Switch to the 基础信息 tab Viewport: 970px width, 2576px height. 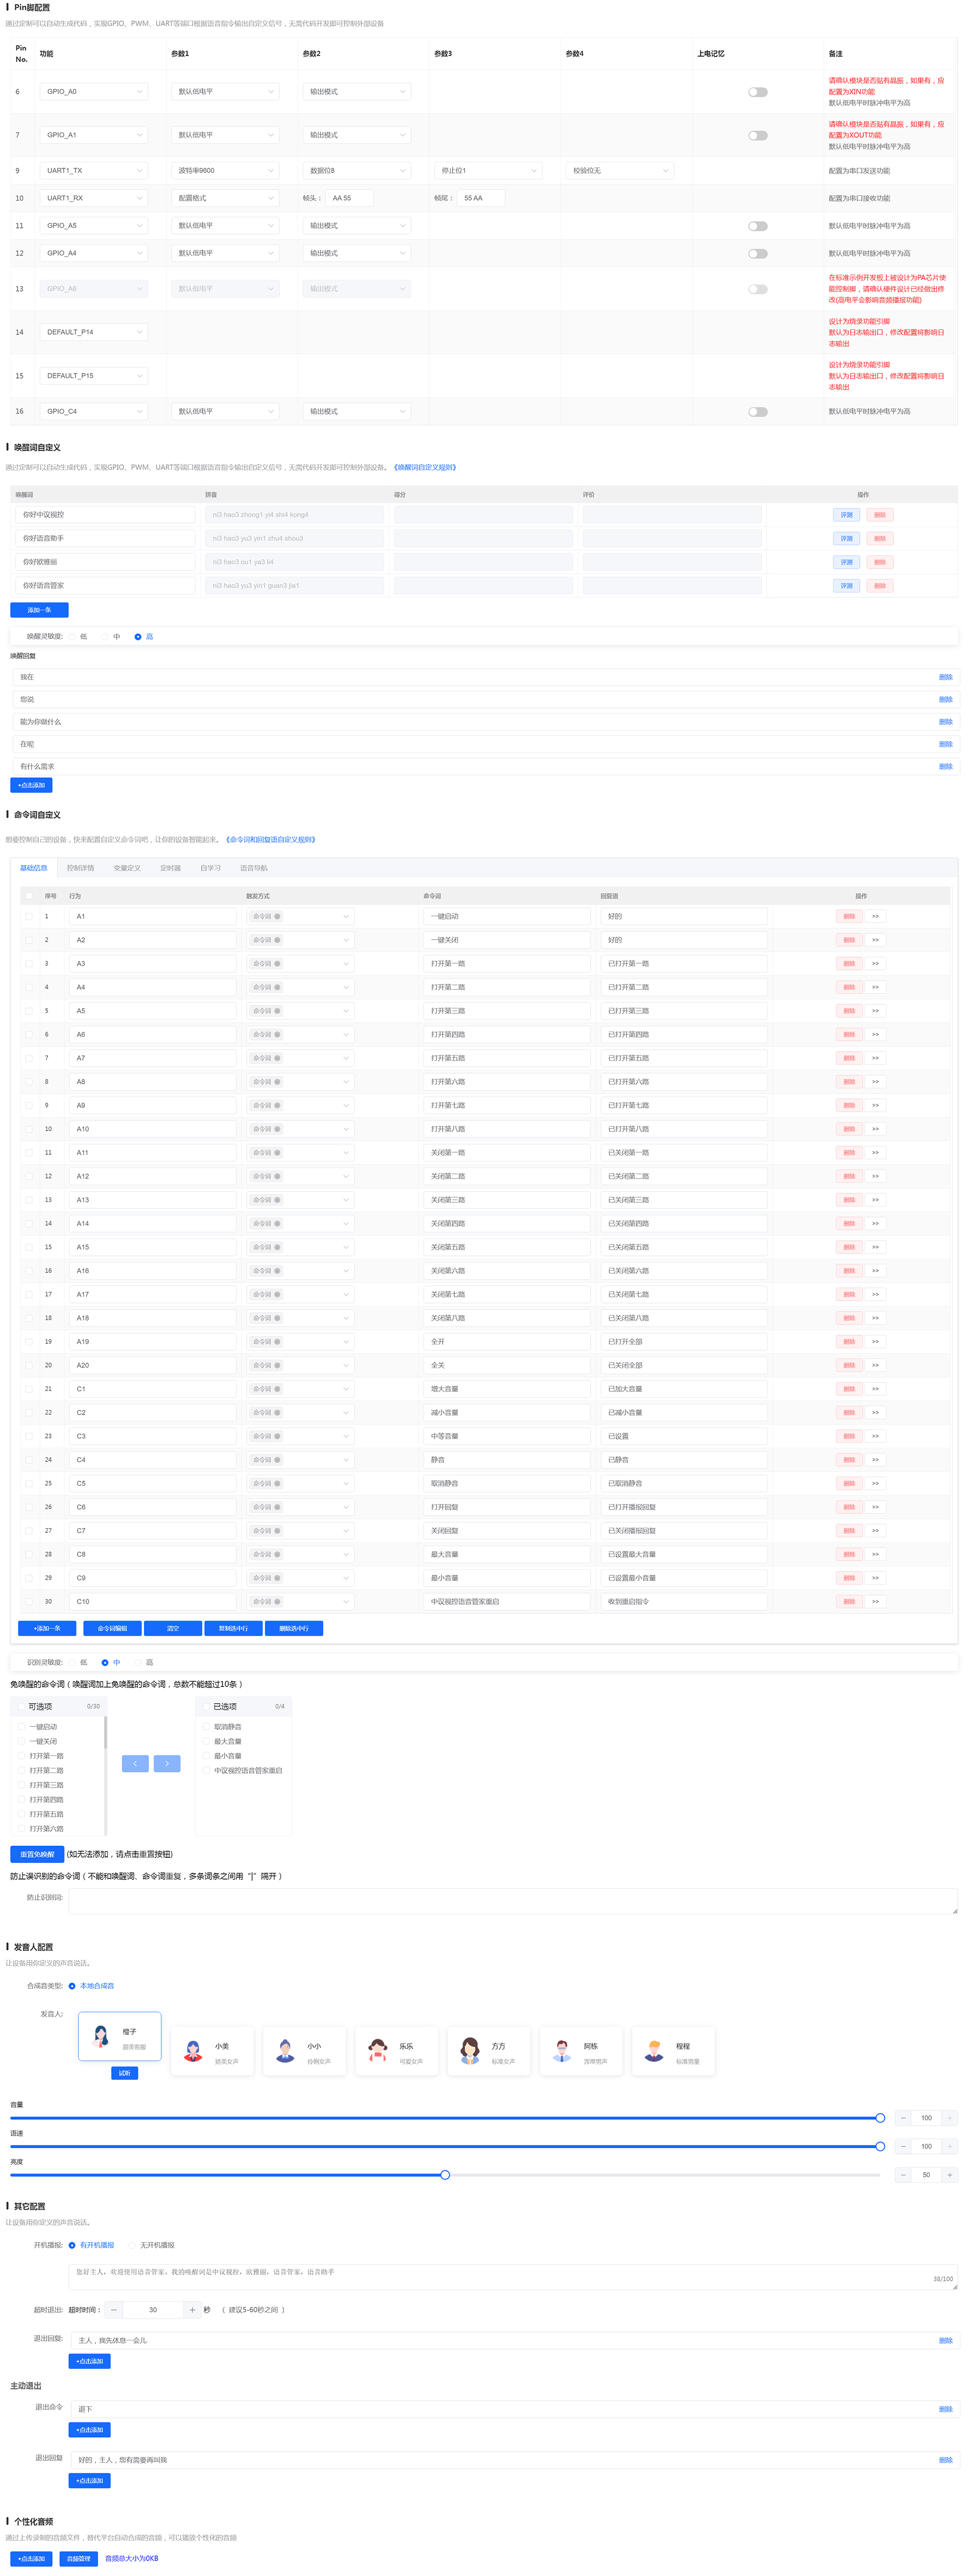point(34,868)
